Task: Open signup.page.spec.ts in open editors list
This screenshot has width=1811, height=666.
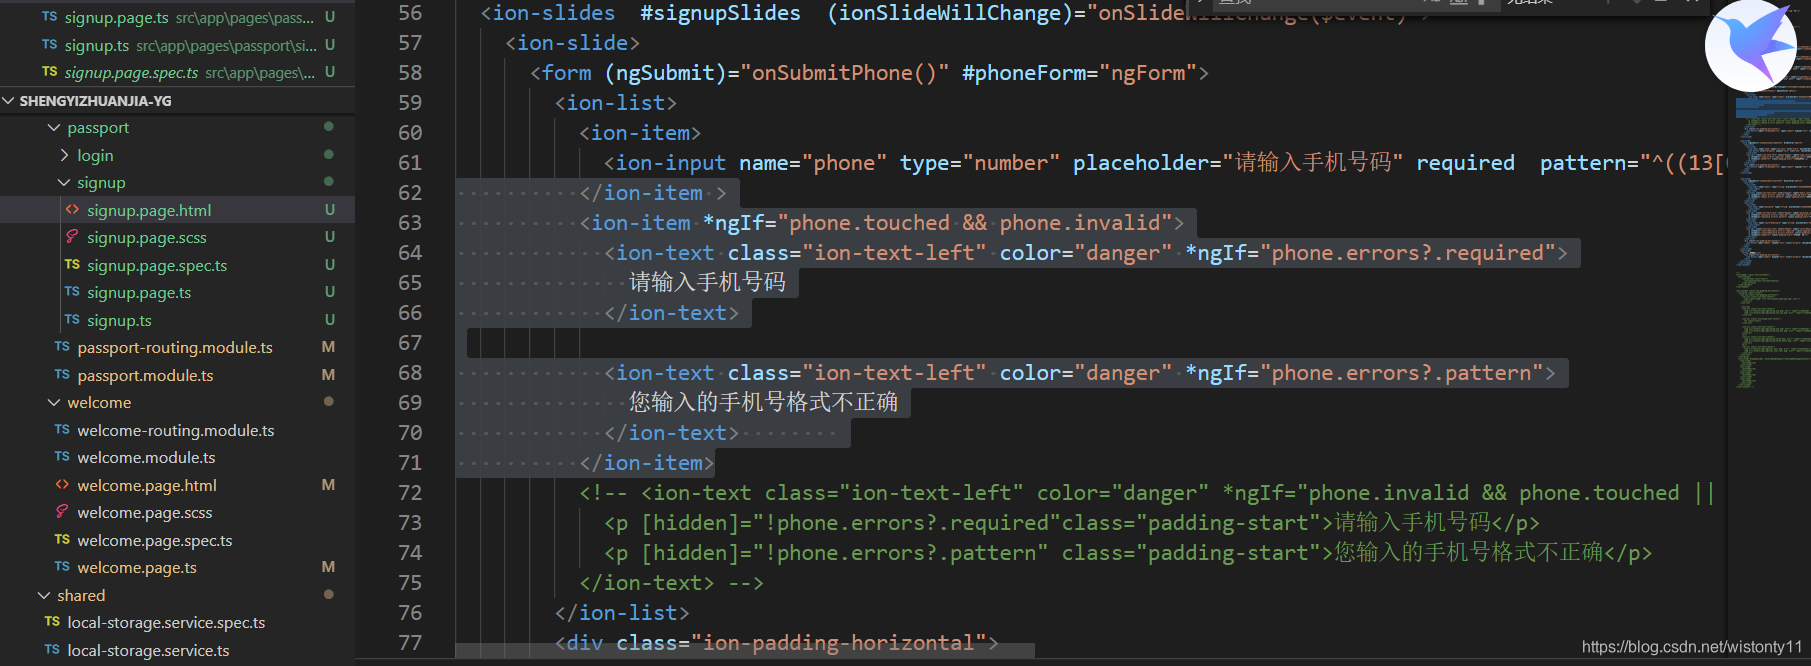Action: coord(177,72)
